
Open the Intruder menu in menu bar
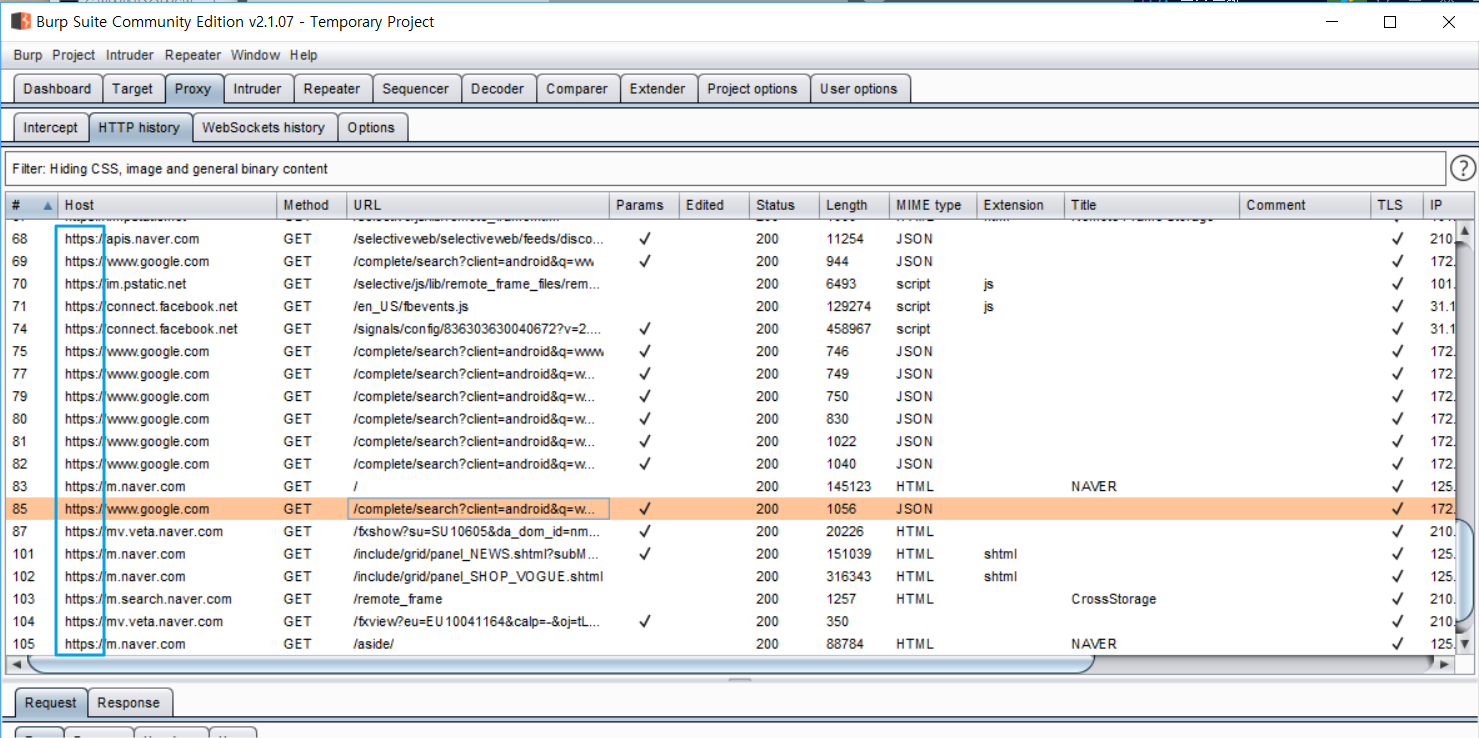tap(130, 55)
